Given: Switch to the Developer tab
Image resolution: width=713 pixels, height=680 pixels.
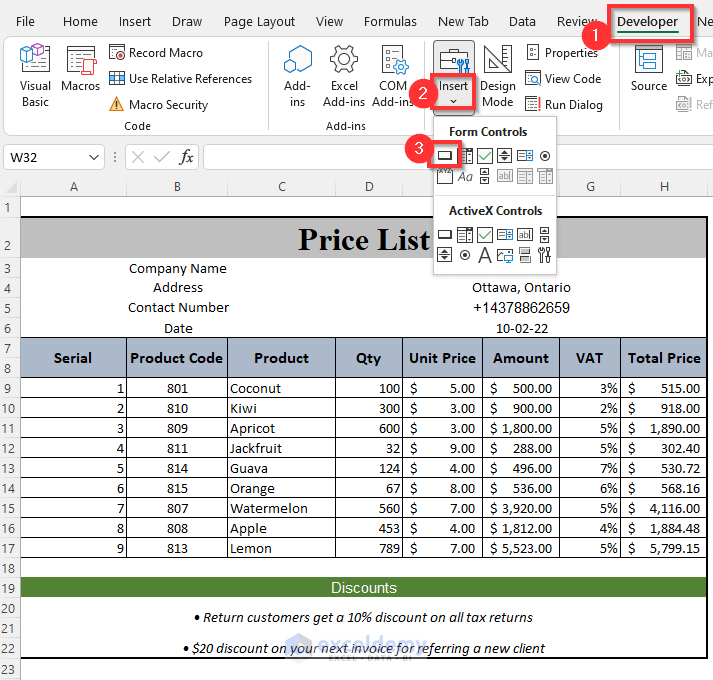Looking at the screenshot, I should point(647,21).
